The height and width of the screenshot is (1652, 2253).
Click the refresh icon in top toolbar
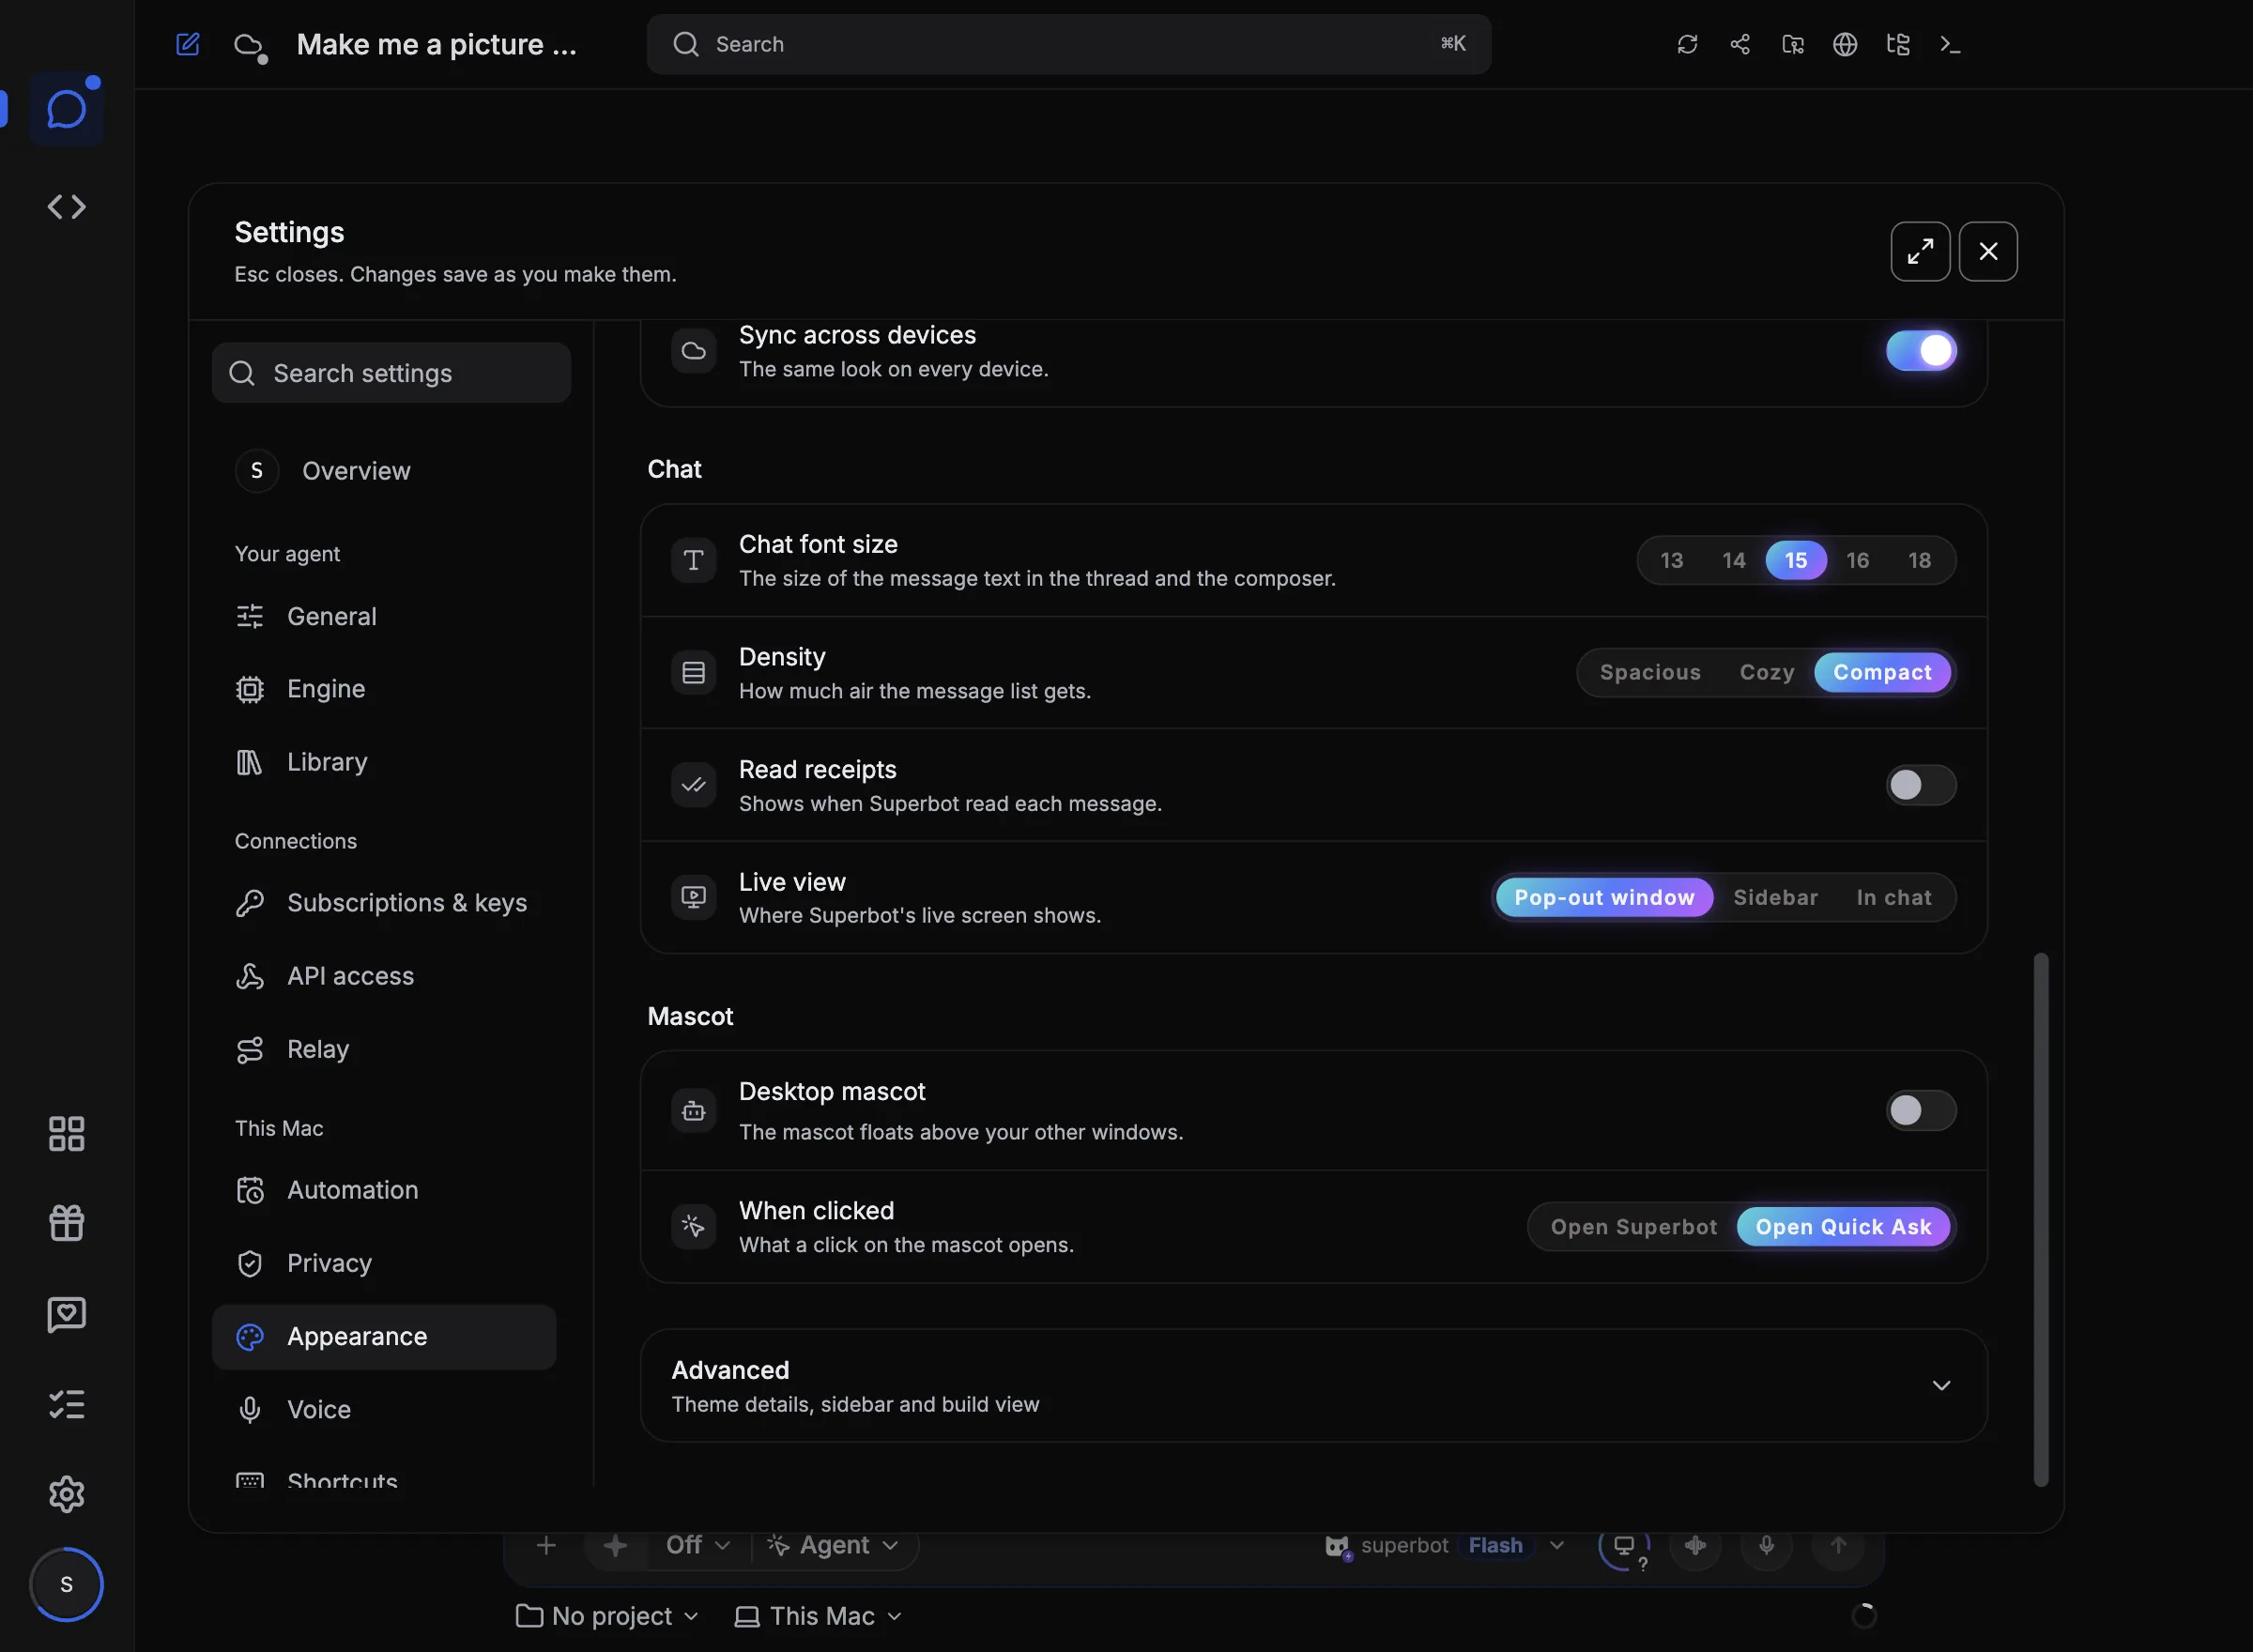click(1687, 44)
